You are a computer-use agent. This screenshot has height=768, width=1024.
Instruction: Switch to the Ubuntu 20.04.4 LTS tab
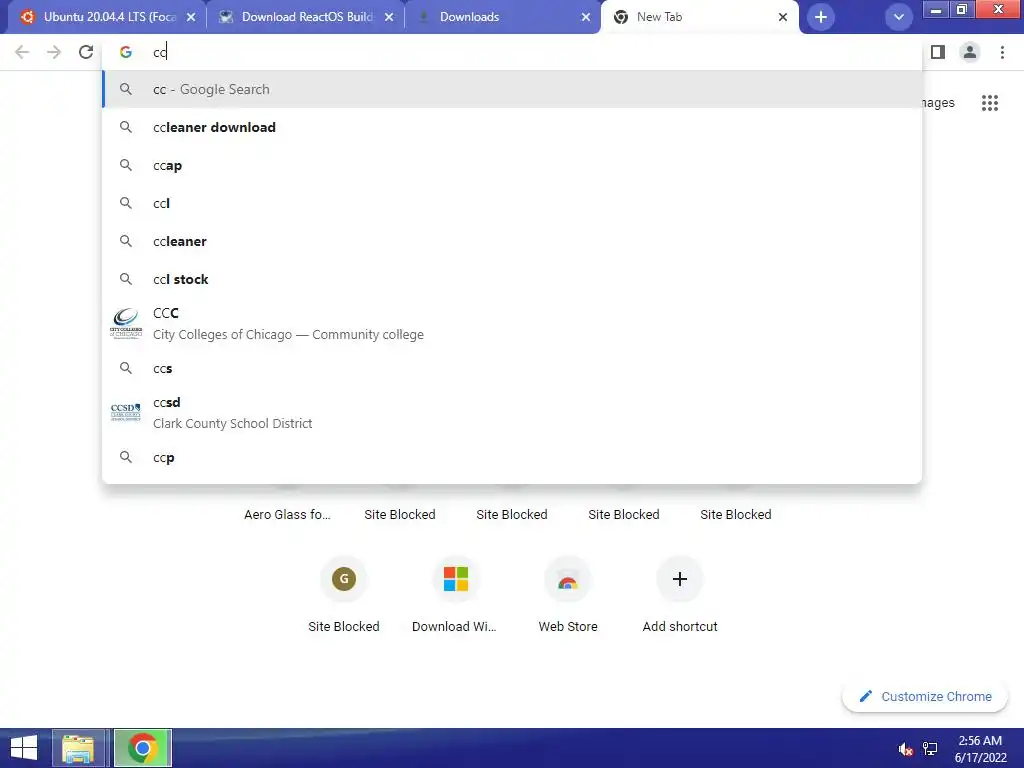point(108,17)
